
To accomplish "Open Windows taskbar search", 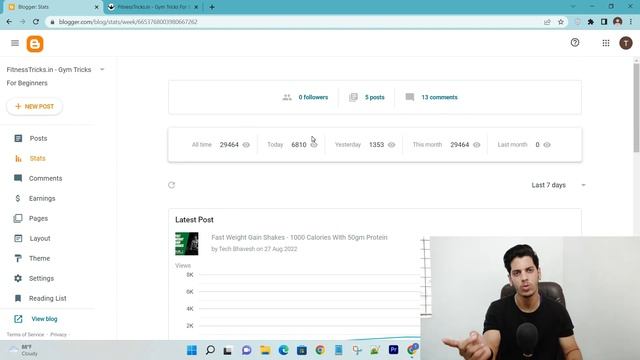I will tap(210, 350).
